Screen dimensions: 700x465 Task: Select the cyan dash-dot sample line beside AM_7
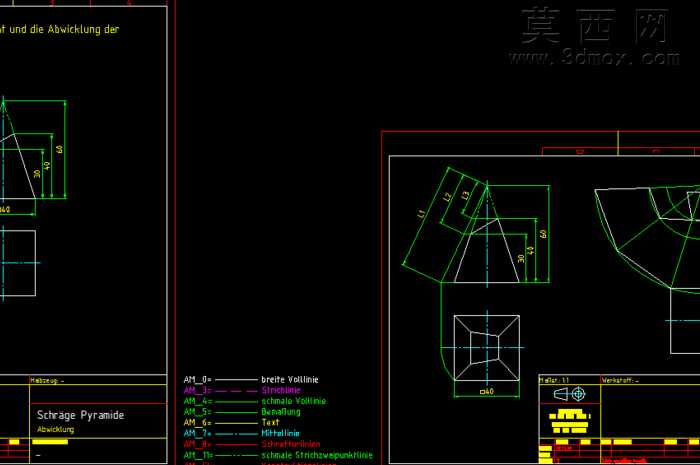pyautogui.click(x=237, y=433)
